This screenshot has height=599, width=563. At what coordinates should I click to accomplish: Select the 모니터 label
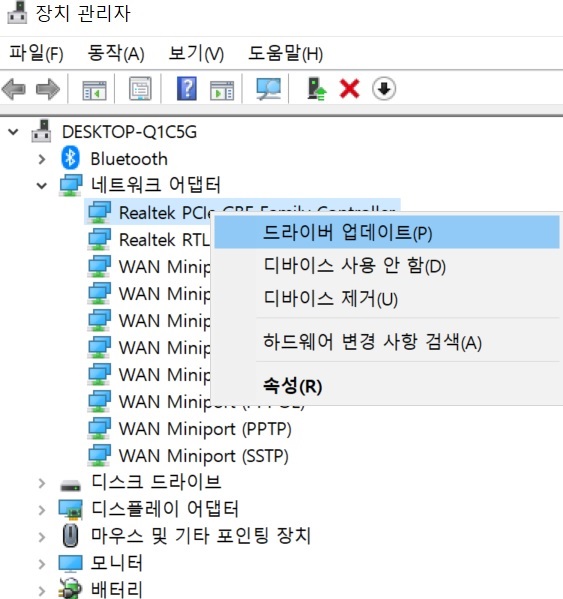coord(116,563)
